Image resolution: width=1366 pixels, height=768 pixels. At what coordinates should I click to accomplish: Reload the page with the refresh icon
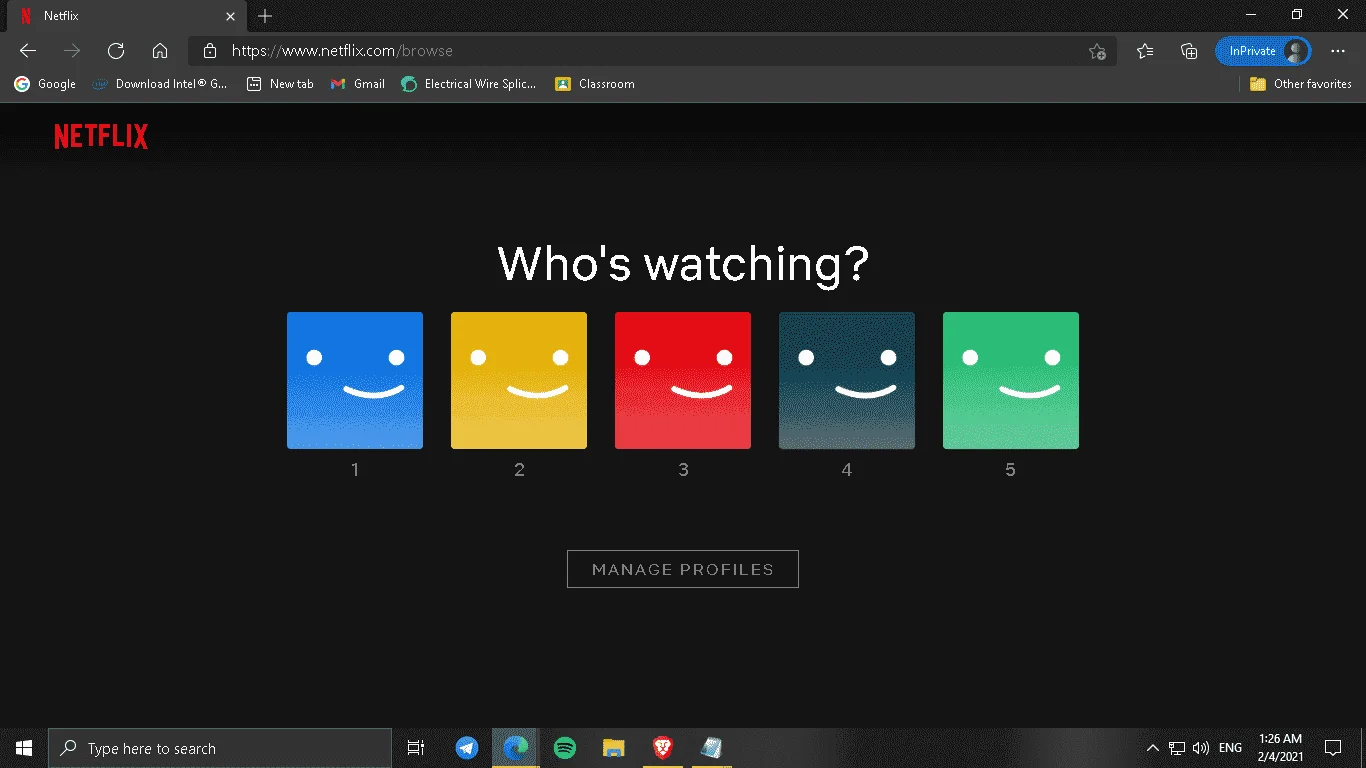tap(116, 51)
